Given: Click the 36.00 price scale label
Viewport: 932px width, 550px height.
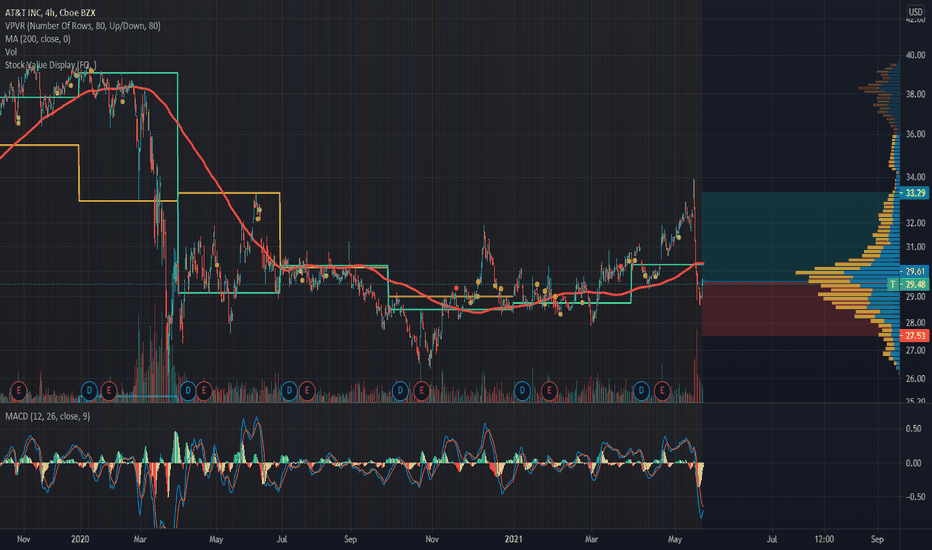Looking at the screenshot, I should (915, 134).
